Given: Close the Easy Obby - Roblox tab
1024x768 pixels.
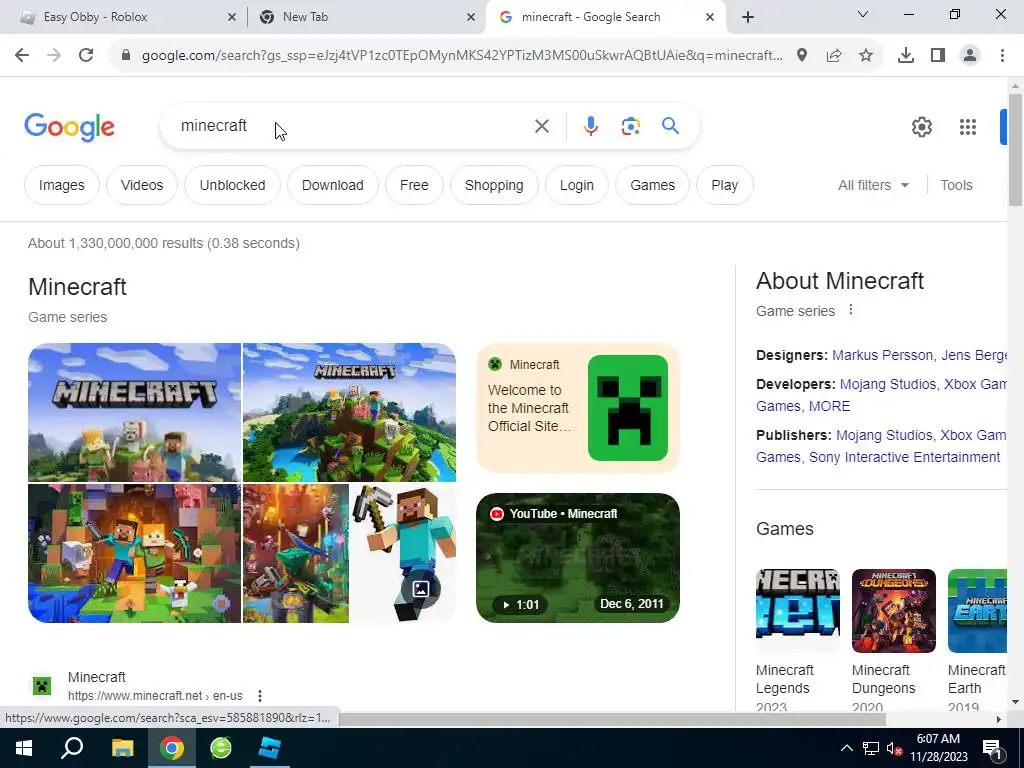Looking at the screenshot, I should click(x=232, y=18).
